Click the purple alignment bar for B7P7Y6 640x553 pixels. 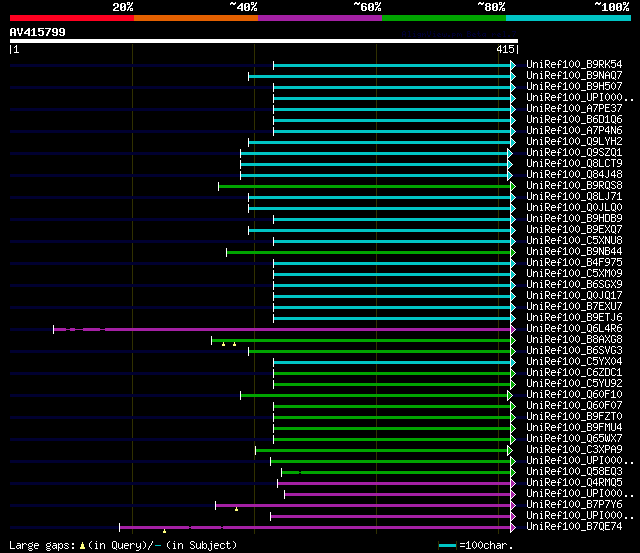click(363, 505)
